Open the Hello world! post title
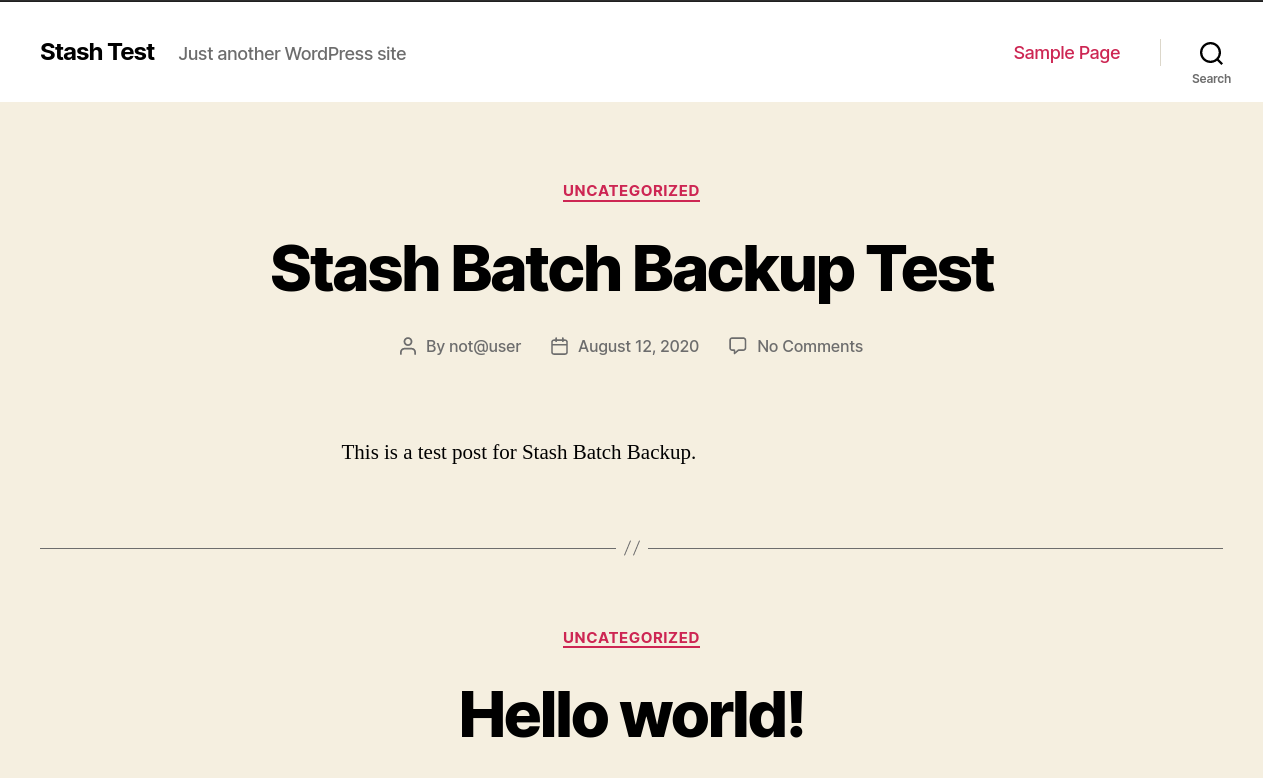This screenshot has height=778, width=1263. 631,714
